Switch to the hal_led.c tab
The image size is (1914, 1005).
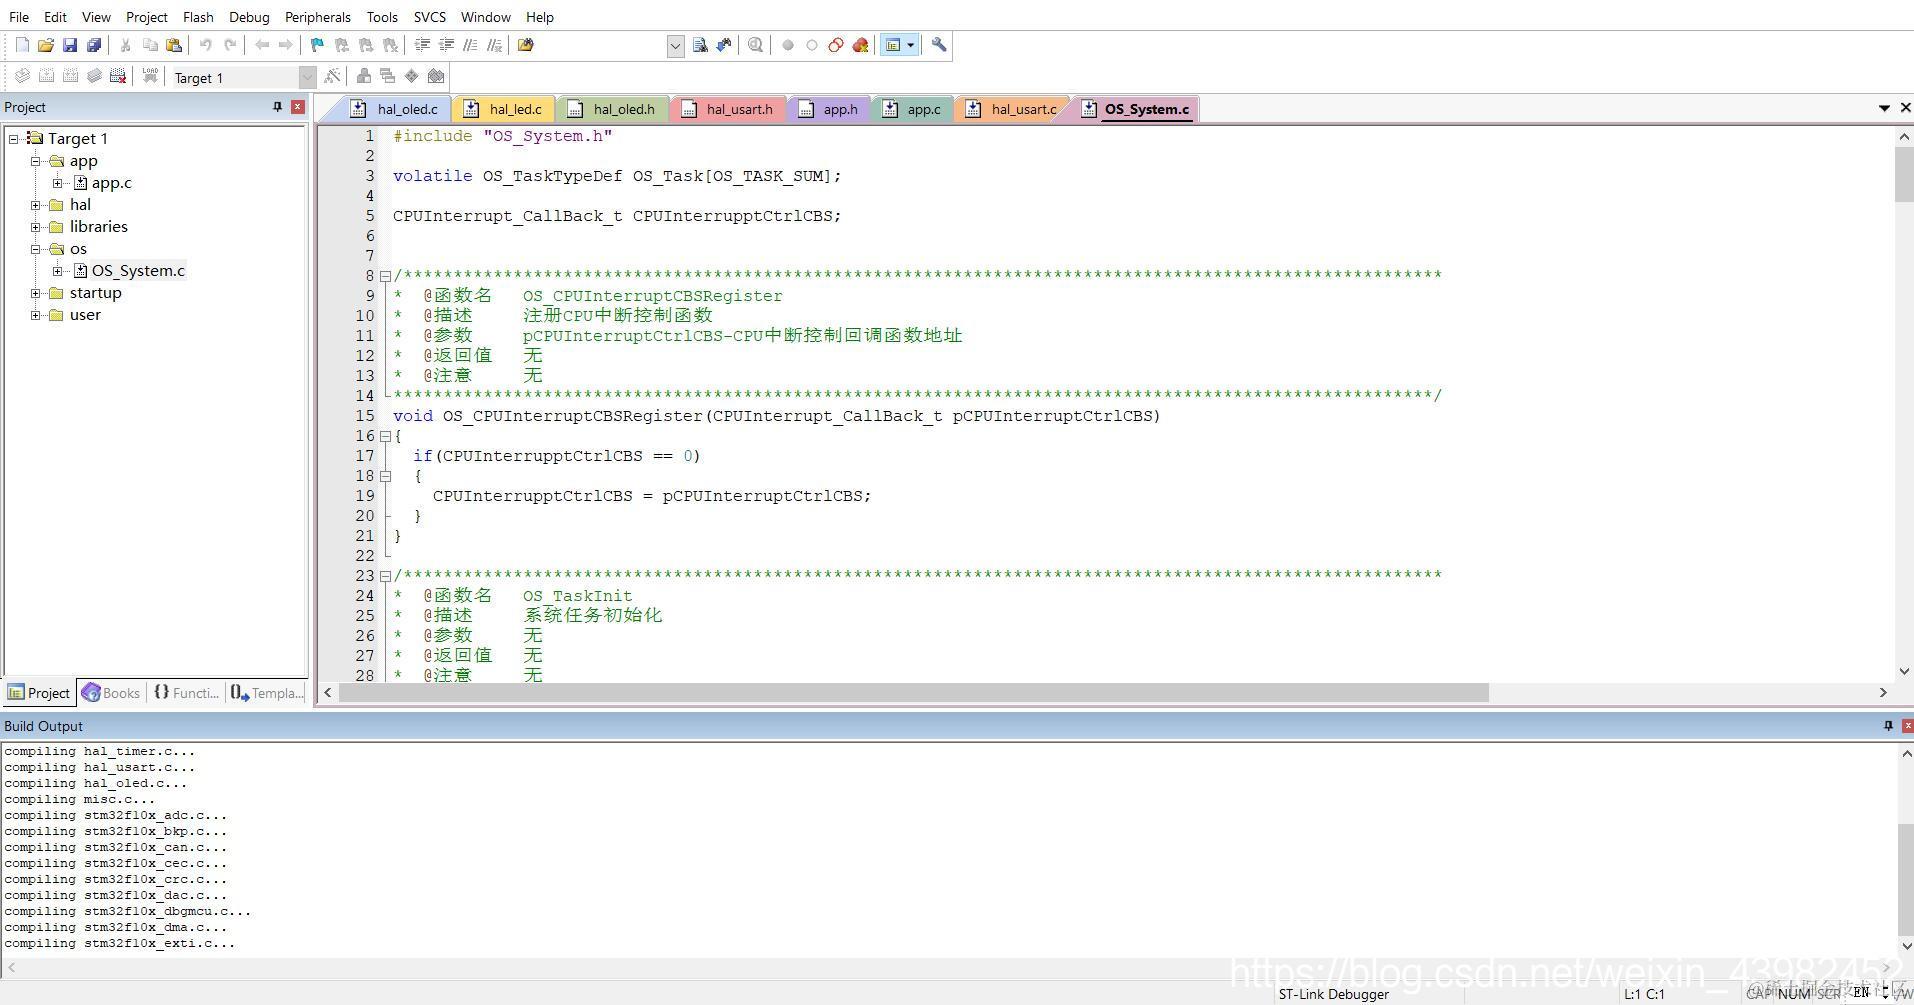tap(506, 109)
